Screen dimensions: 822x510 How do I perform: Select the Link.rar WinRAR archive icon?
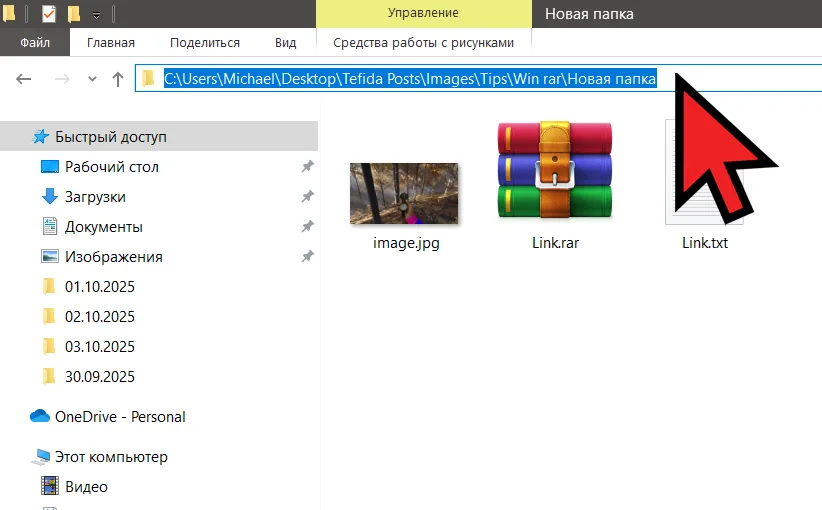554,171
